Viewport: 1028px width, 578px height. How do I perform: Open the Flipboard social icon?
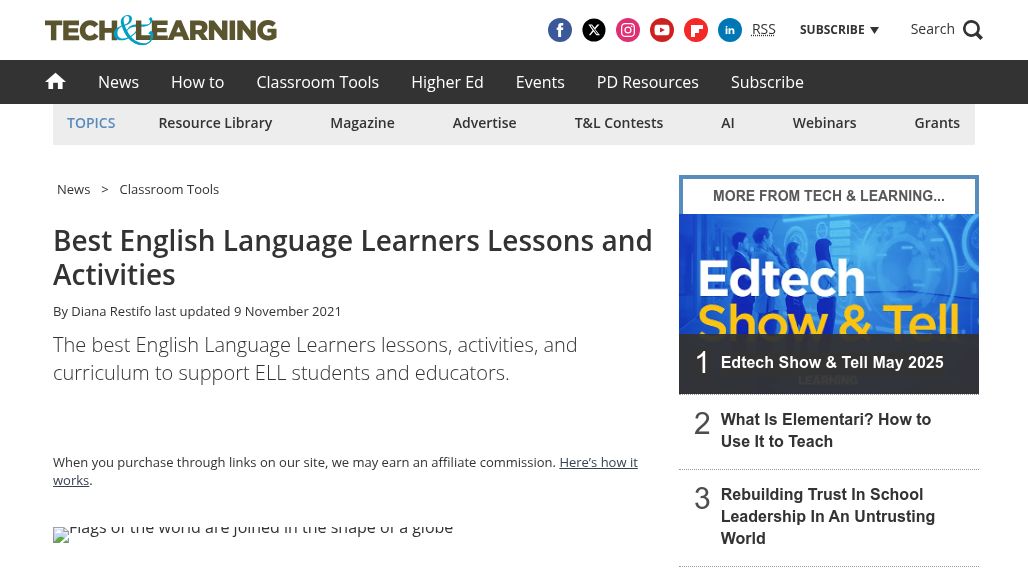pyautogui.click(x=696, y=30)
